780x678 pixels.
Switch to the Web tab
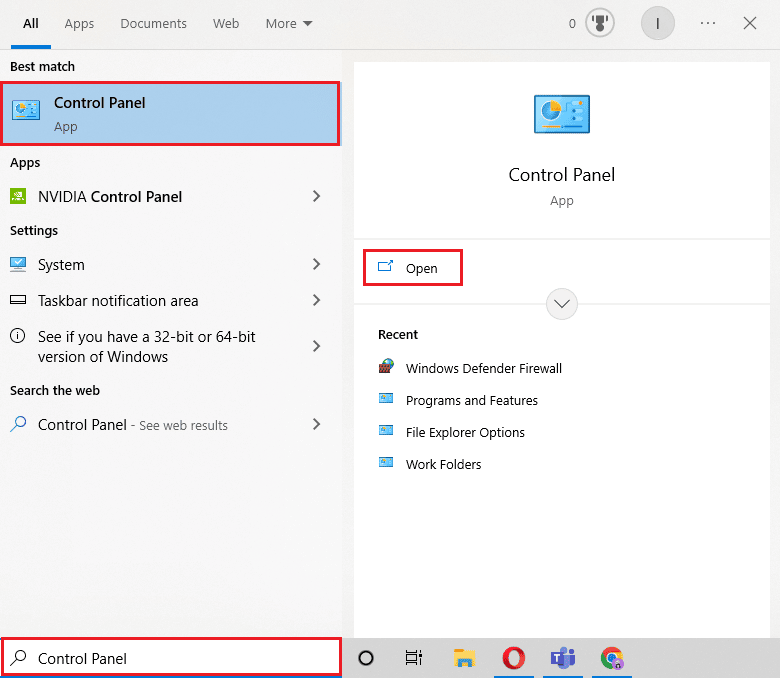click(x=226, y=23)
